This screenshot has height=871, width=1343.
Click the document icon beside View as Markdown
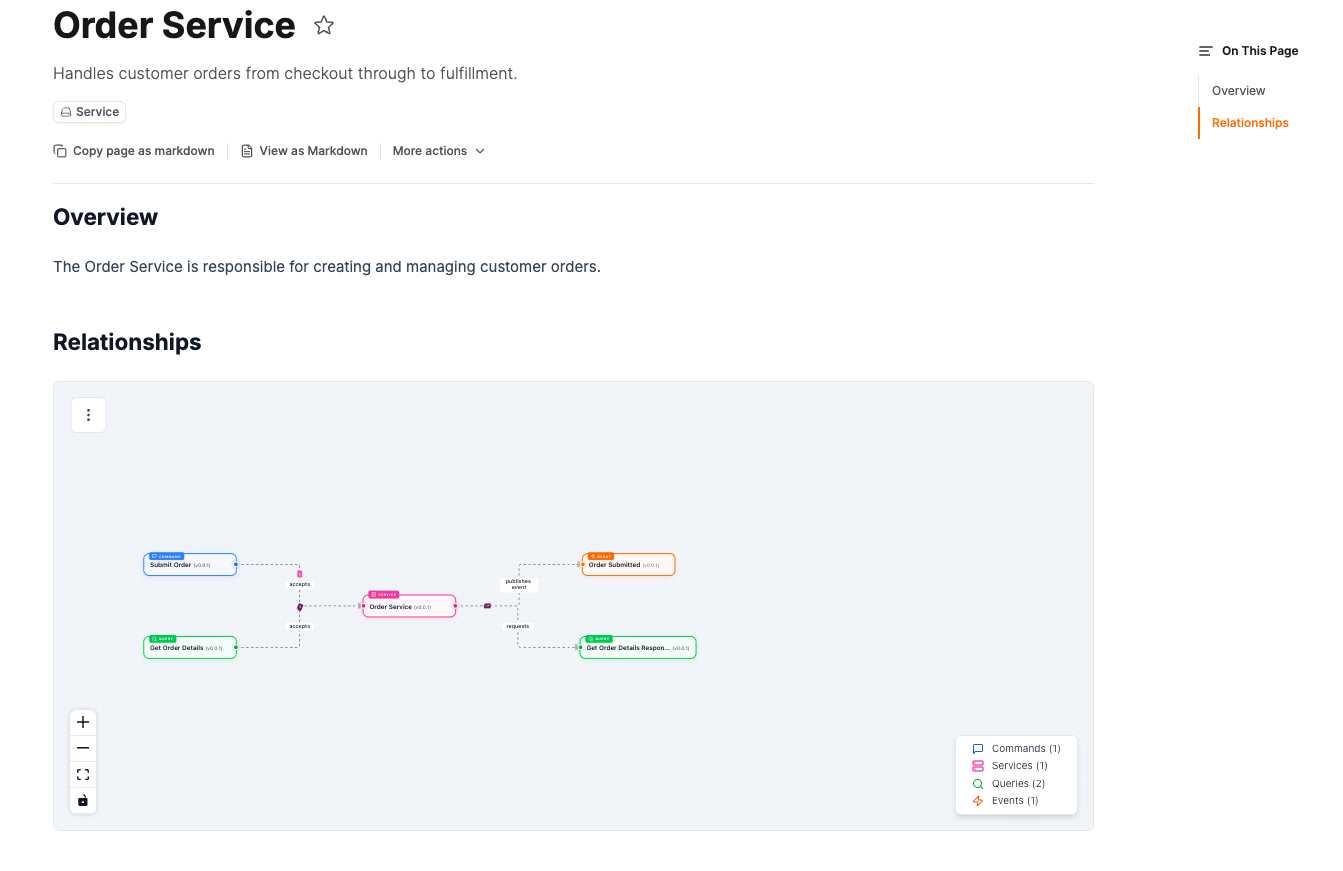coord(247,151)
